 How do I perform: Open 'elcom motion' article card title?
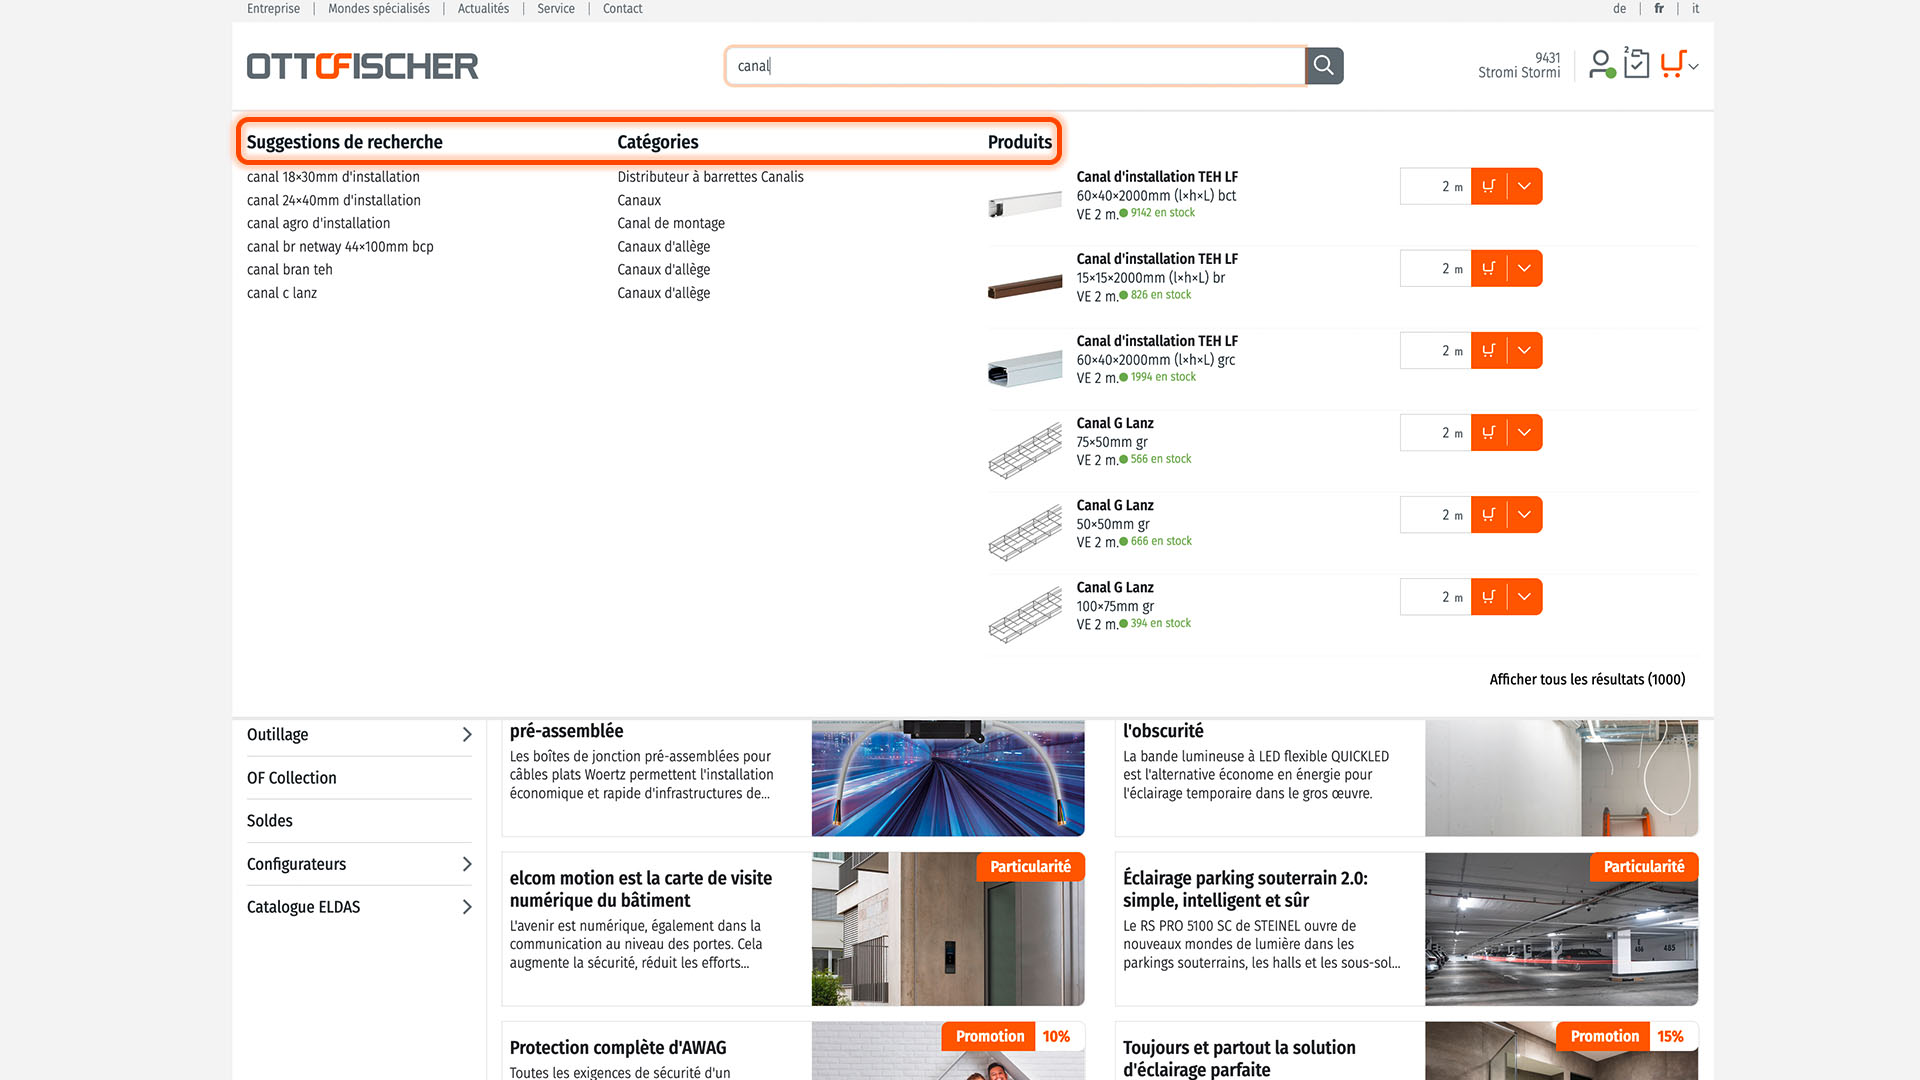coord(641,889)
